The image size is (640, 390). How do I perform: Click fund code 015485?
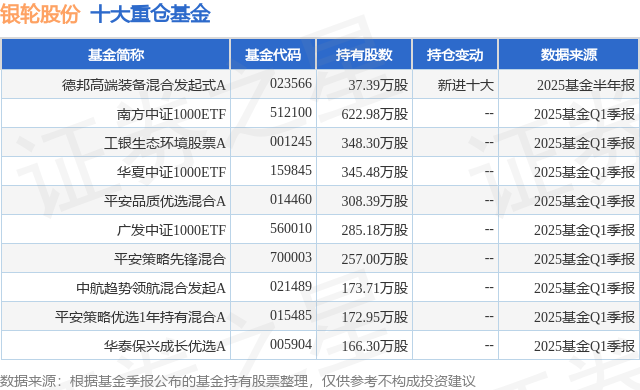click(291, 315)
